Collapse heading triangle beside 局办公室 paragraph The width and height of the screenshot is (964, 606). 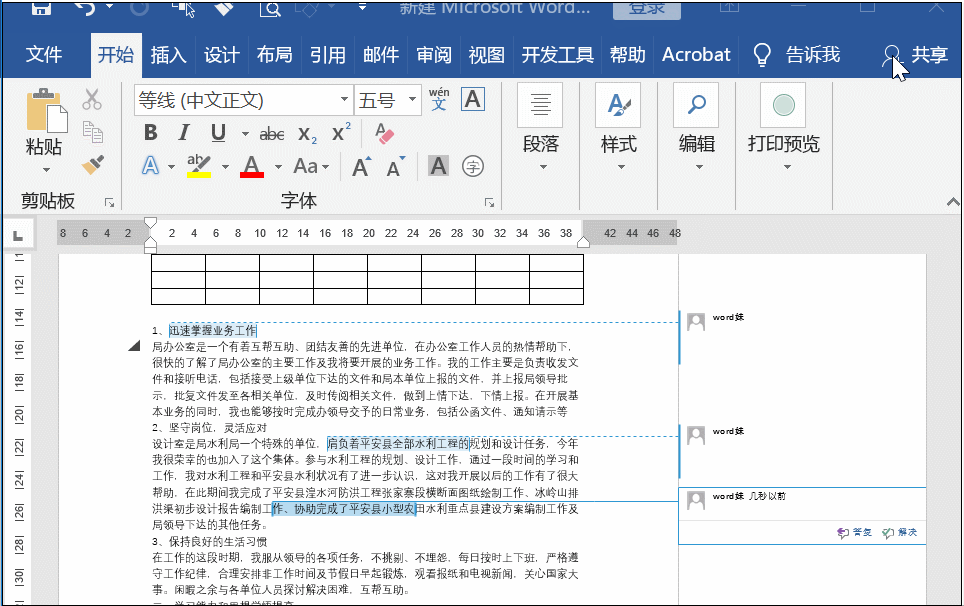[x=134, y=346]
